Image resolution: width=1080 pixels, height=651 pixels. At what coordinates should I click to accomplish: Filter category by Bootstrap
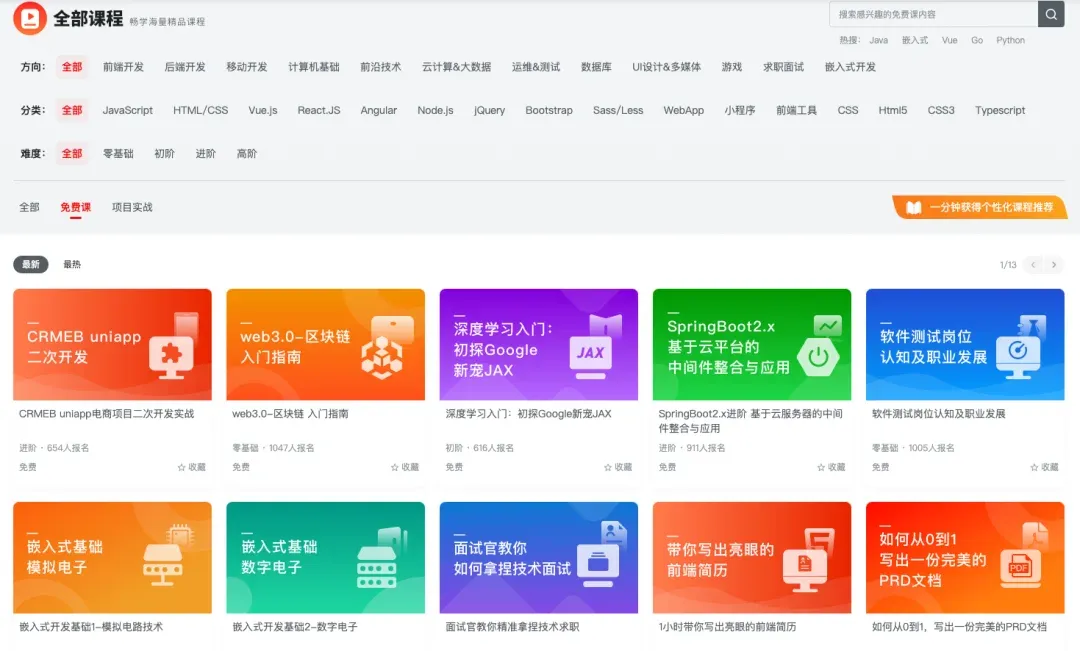[x=548, y=110]
